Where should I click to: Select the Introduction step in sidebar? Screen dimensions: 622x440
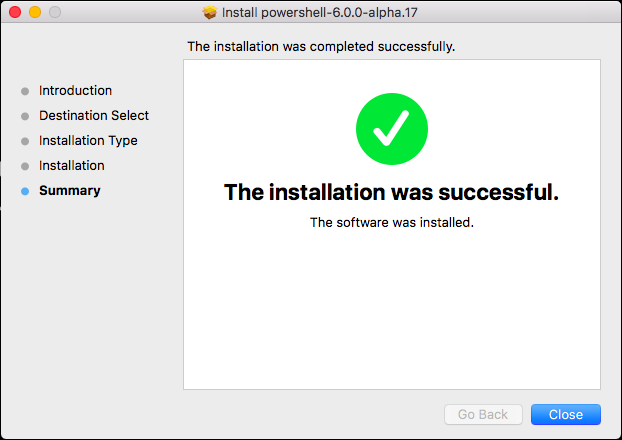[x=75, y=90]
